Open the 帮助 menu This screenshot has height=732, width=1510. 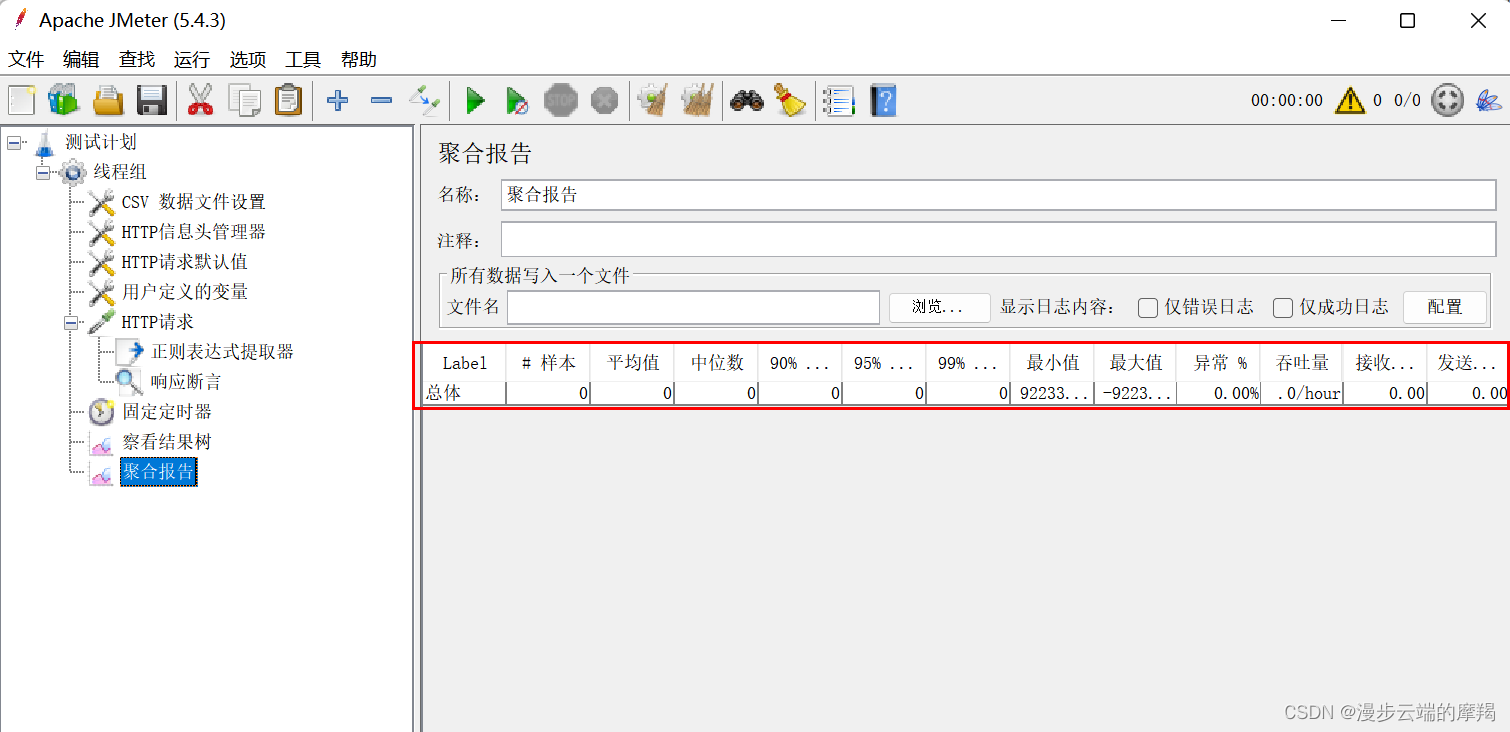359,60
